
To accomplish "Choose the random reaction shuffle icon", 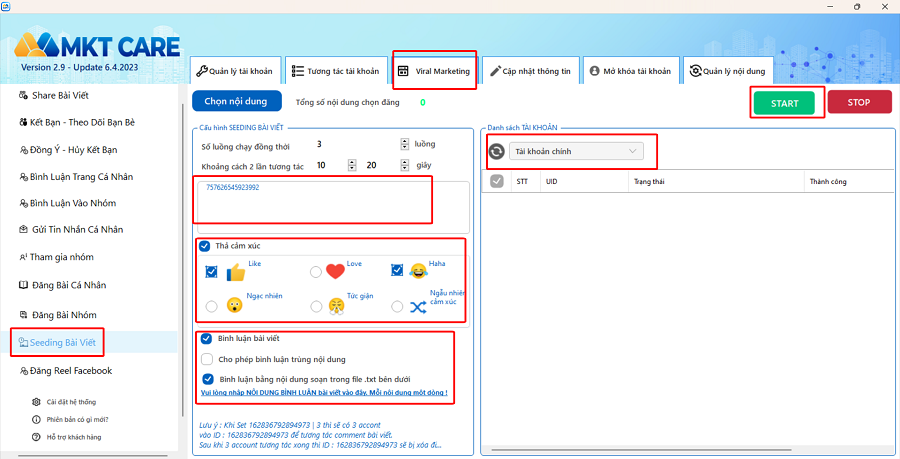I will [x=418, y=307].
